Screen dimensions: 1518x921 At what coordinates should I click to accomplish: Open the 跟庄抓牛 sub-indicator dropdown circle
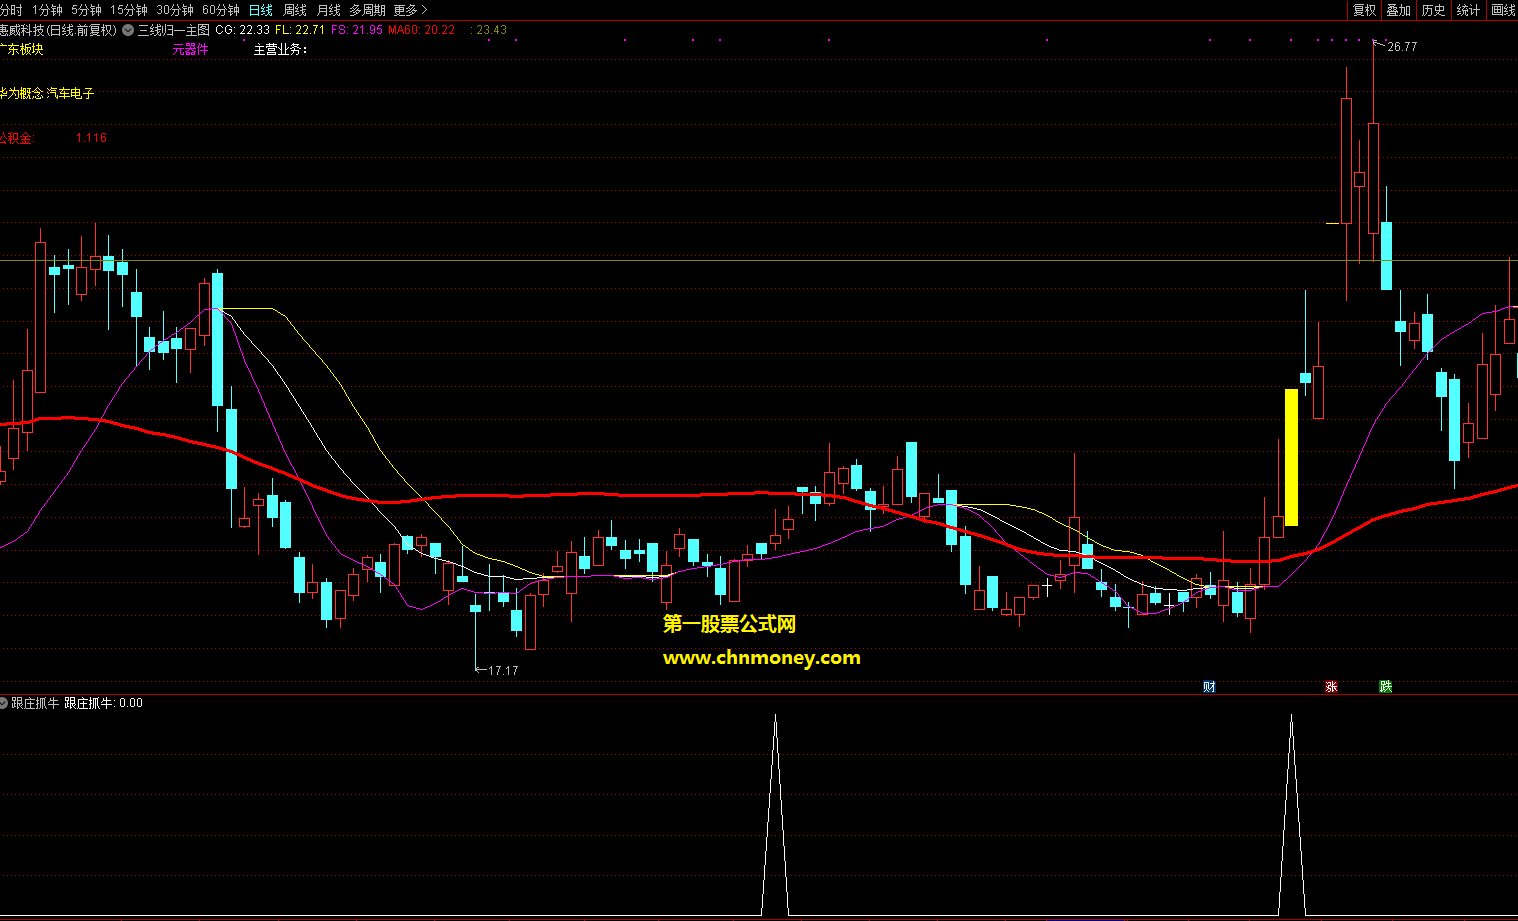[4, 703]
